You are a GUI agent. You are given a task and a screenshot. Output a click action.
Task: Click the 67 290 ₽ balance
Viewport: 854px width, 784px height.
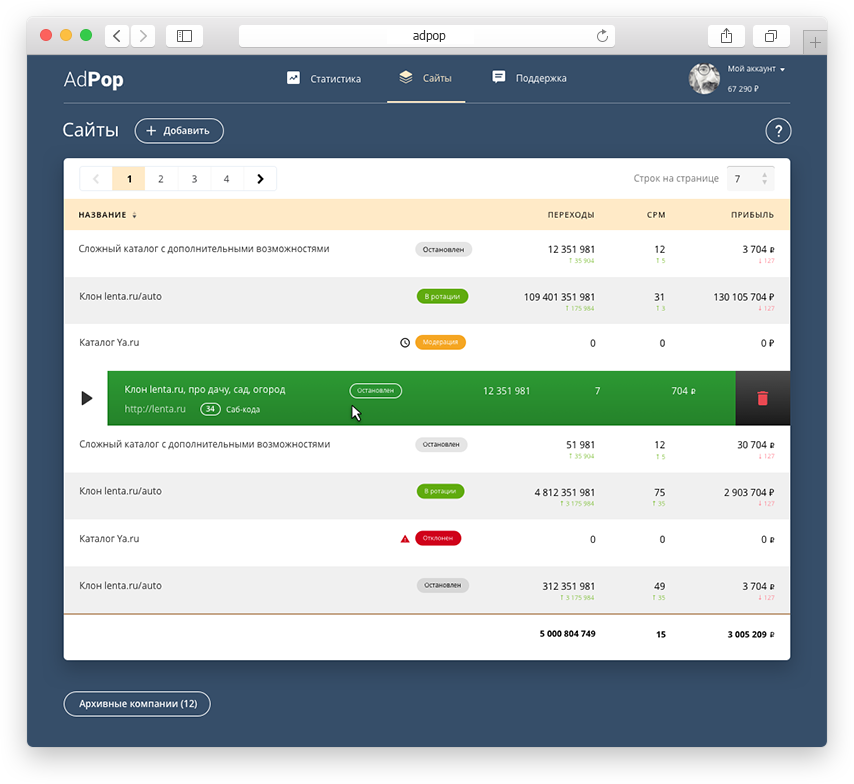point(743,89)
